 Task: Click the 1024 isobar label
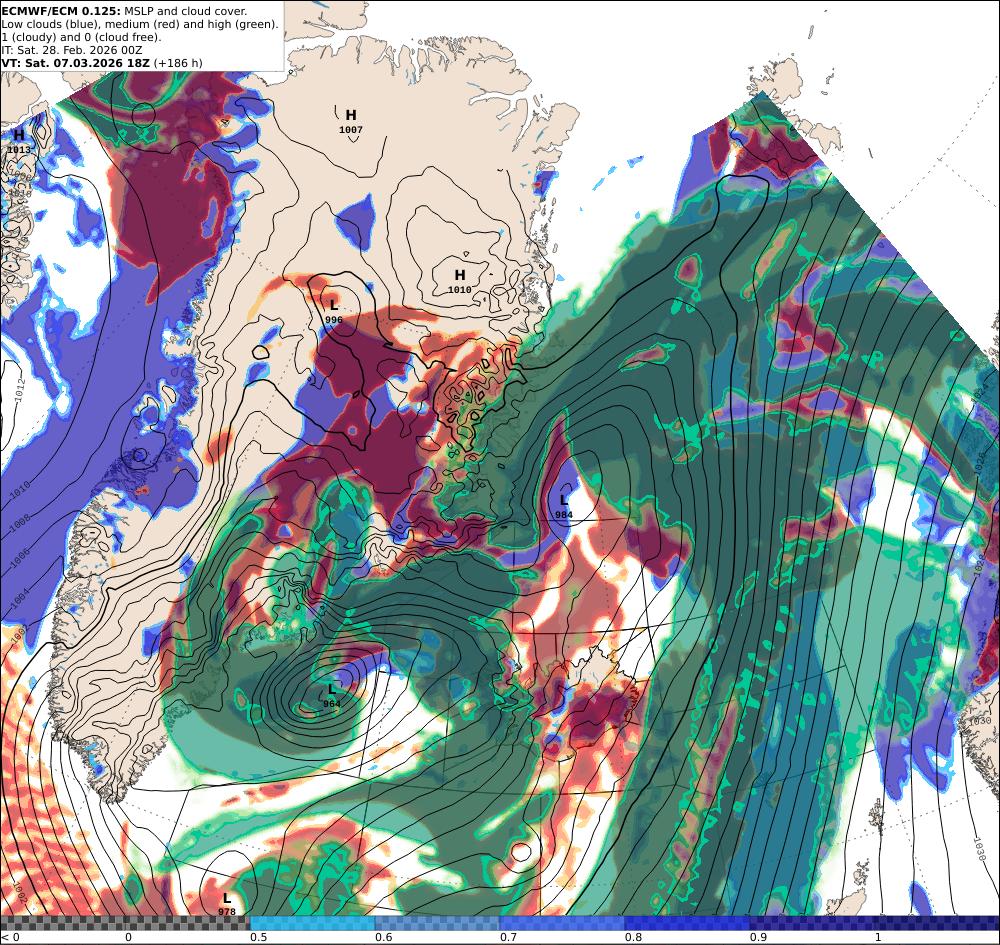[x=981, y=391]
